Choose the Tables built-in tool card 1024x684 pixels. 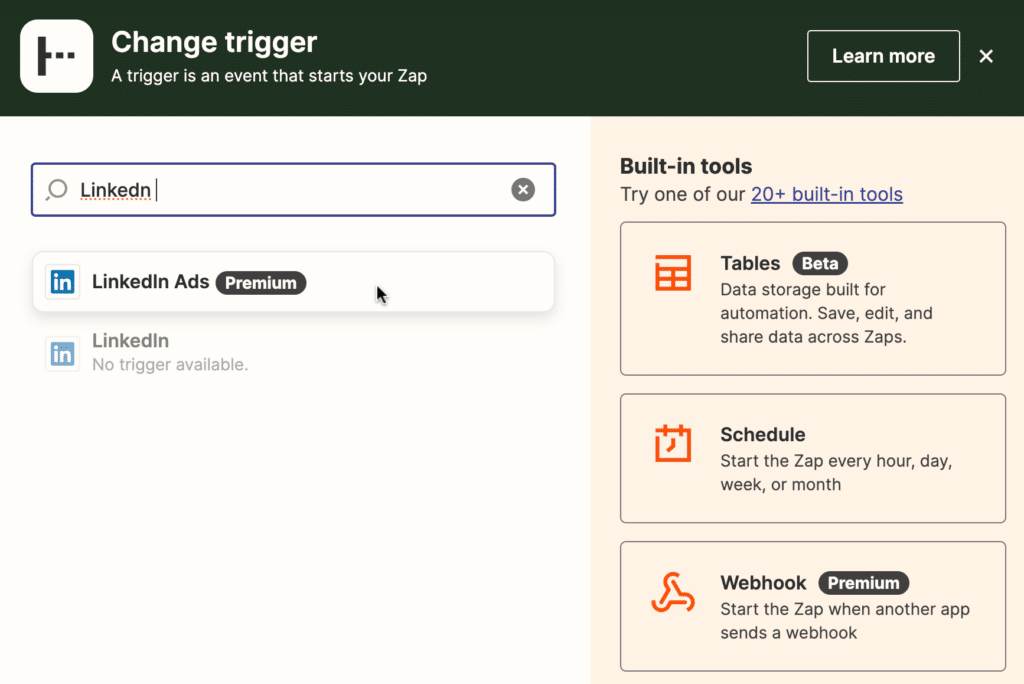tap(812, 299)
